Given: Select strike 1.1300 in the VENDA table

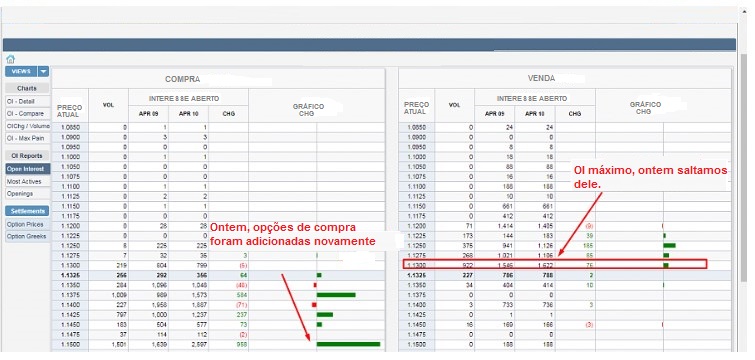Looking at the screenshot, I should [x=416, y=266].
